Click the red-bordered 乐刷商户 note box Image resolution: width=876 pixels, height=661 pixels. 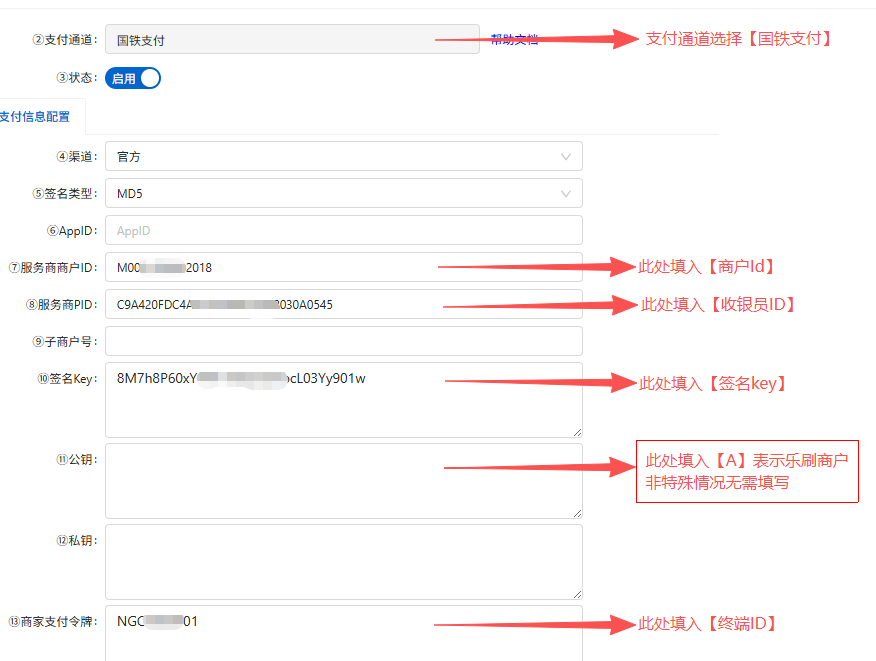click(747, 472)
